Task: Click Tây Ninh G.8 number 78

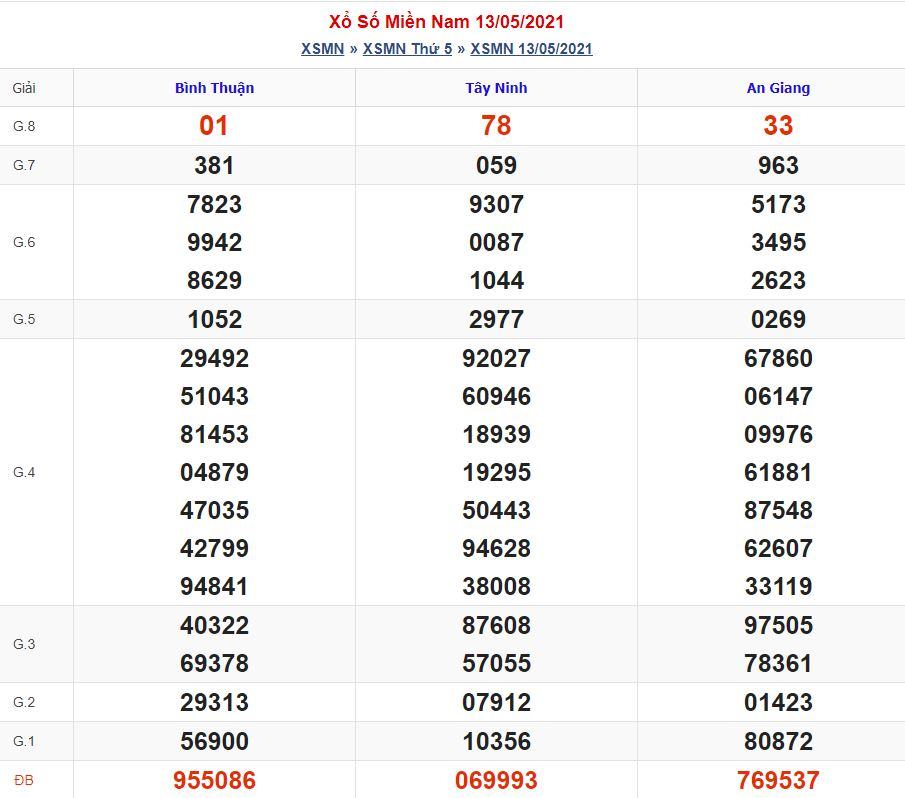Action: point(496,125)
